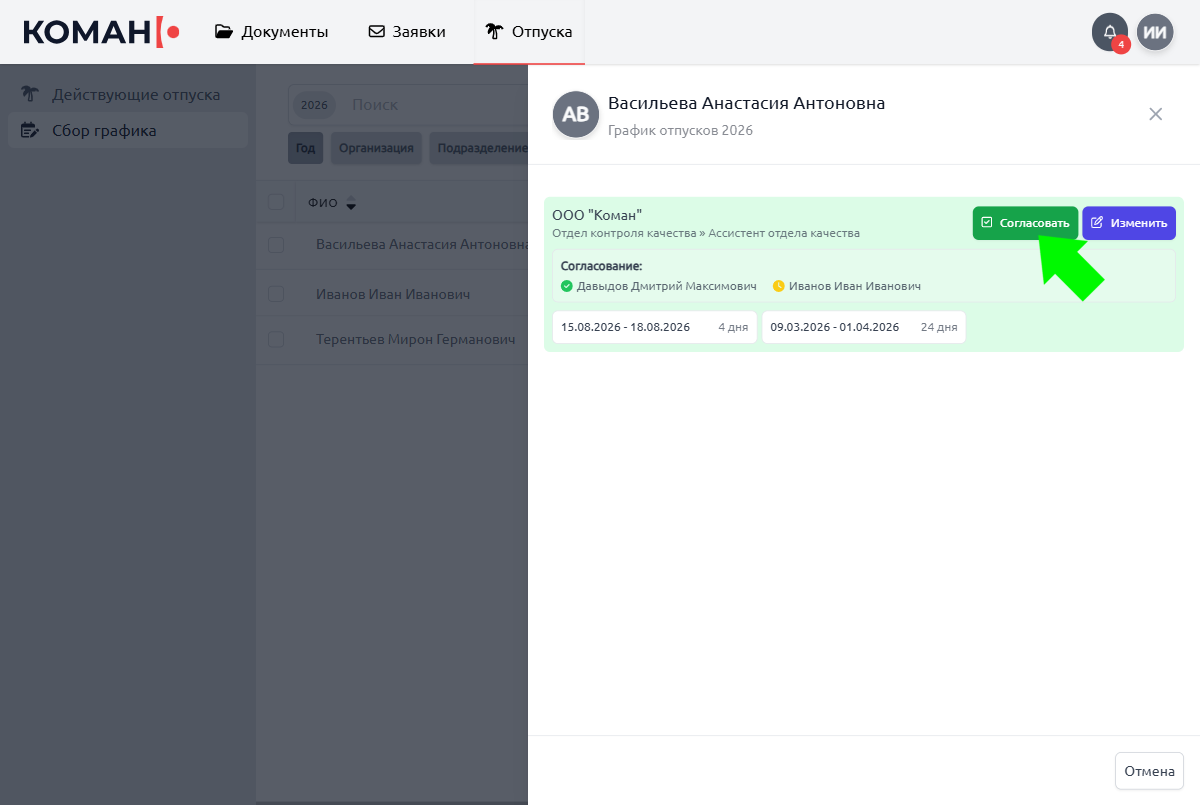Open the Год filter dropdown

point(305,148)
